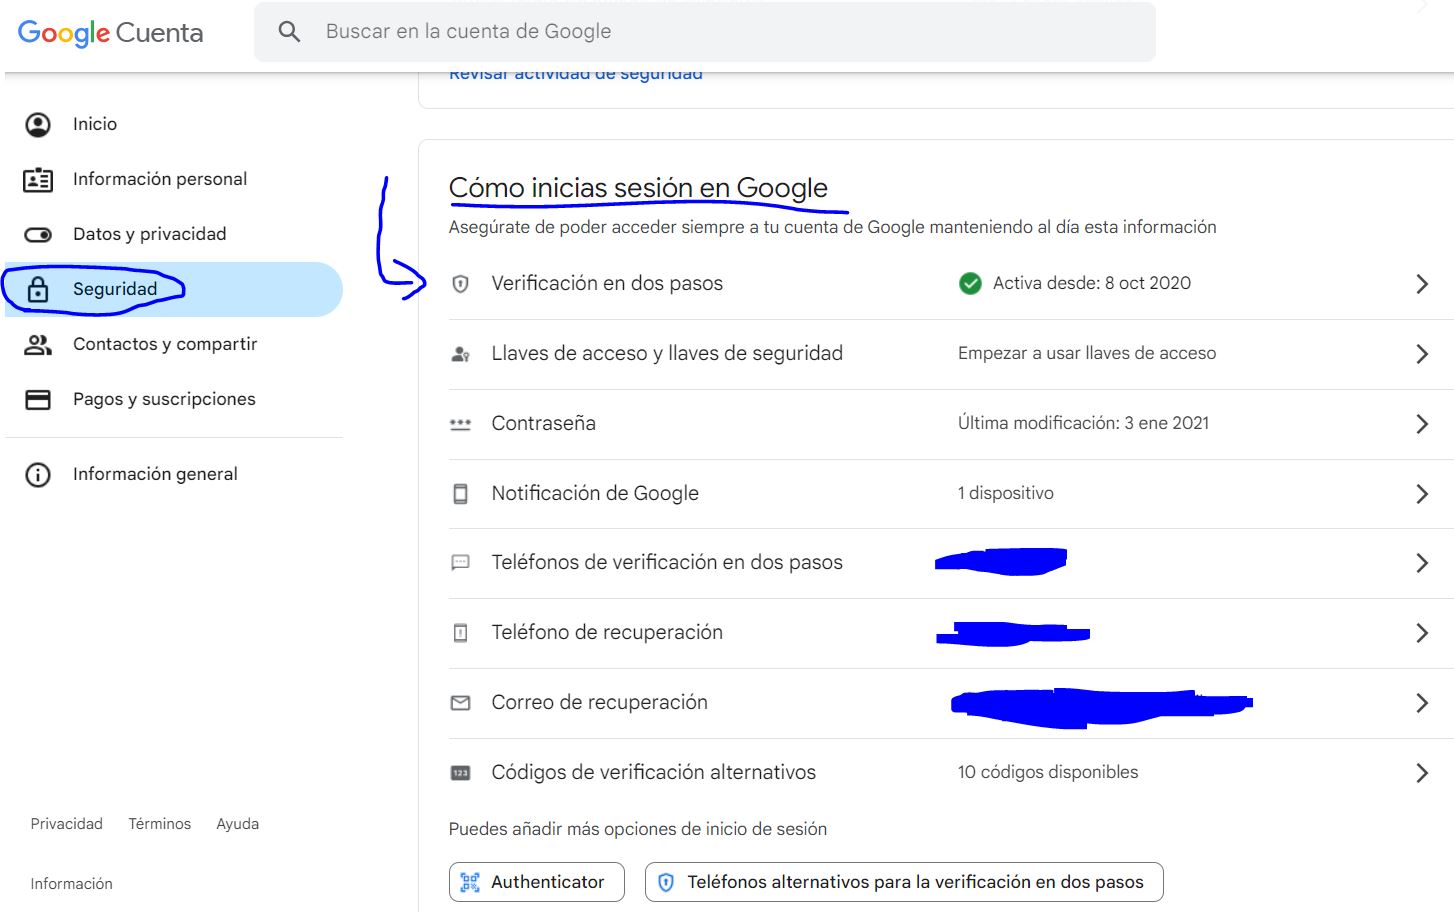The height and width of the screenshot is (912, 1454).
Task: Click the envelope icon beside Correo de recuperación
Action: coord(460,703)
